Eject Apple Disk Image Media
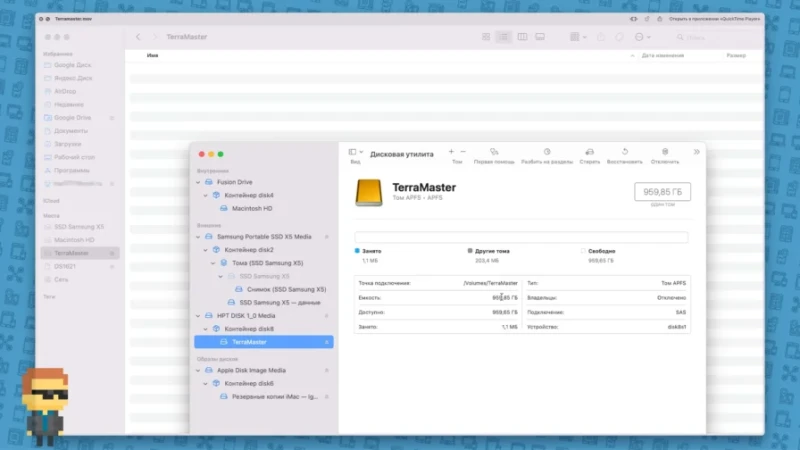The image size is (800, 450). click(x=327, y=370)
